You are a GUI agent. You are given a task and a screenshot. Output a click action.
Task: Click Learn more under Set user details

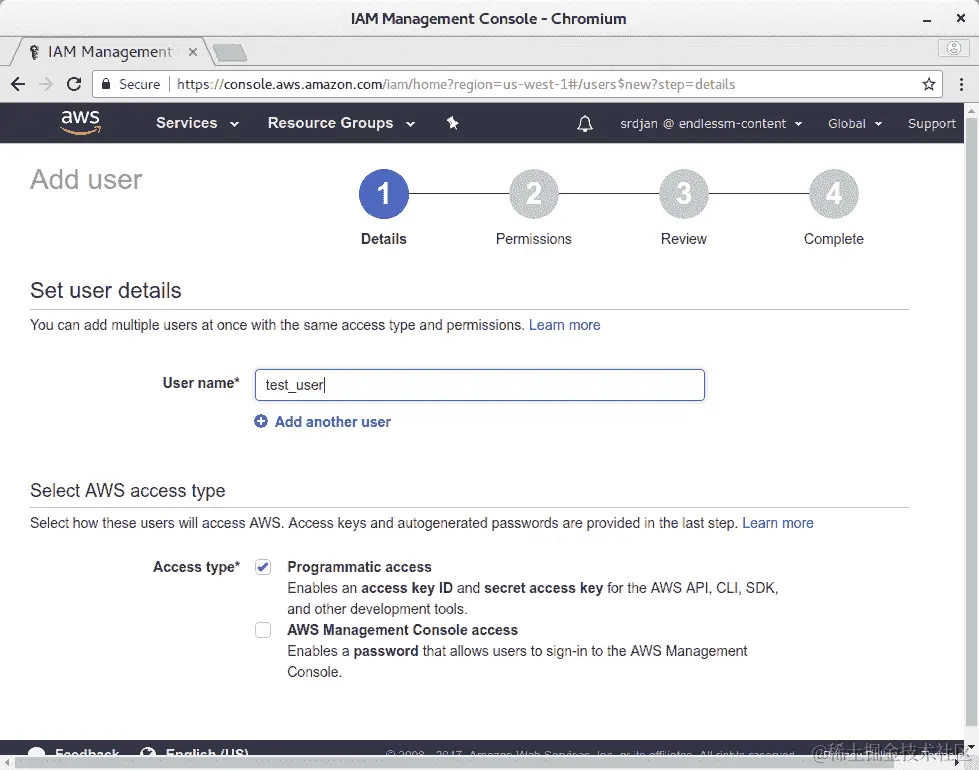pyautogui.click(x=564, y=325)
